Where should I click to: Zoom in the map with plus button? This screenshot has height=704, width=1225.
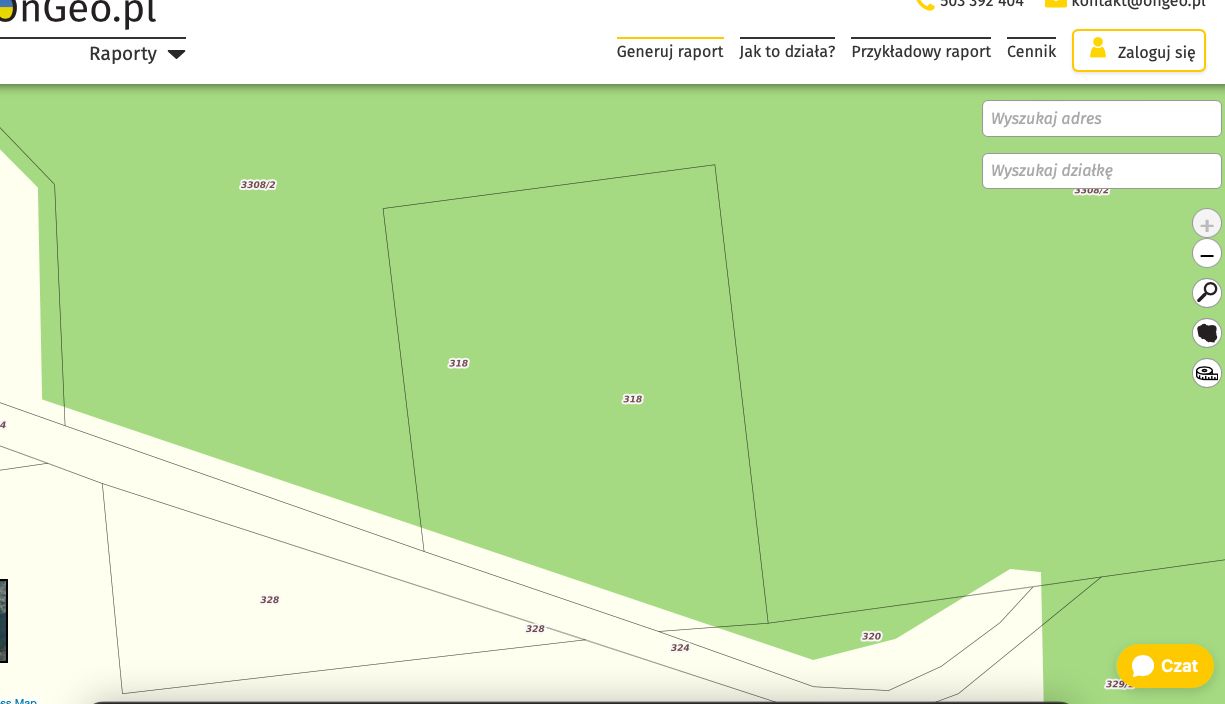point(1207,224)
